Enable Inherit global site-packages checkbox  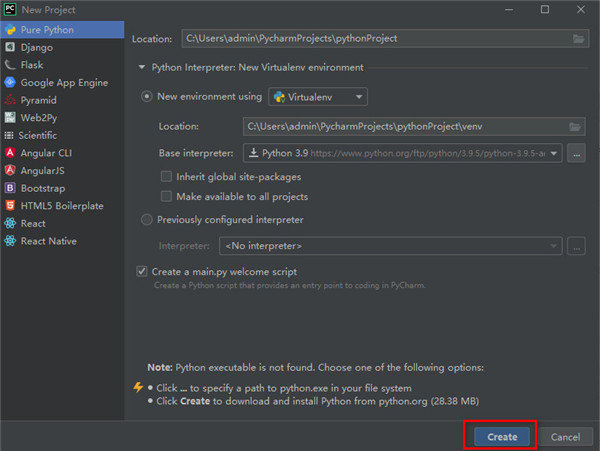click(166, 176)
